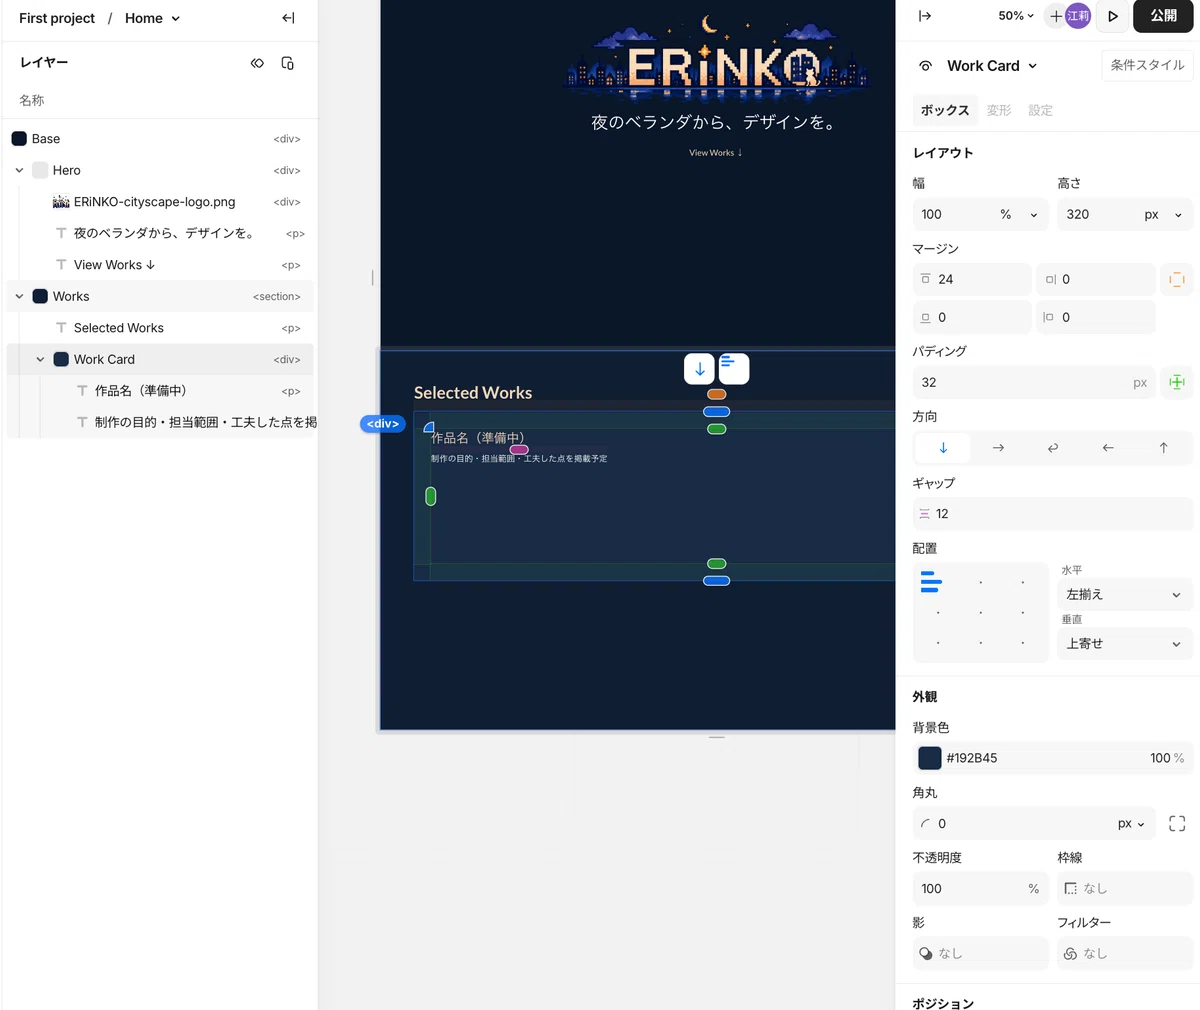Click the 夜のベランダから tagline on canvas
Image resolution: width=1200 pixels, height=1010 pixels.
(715, 122)
